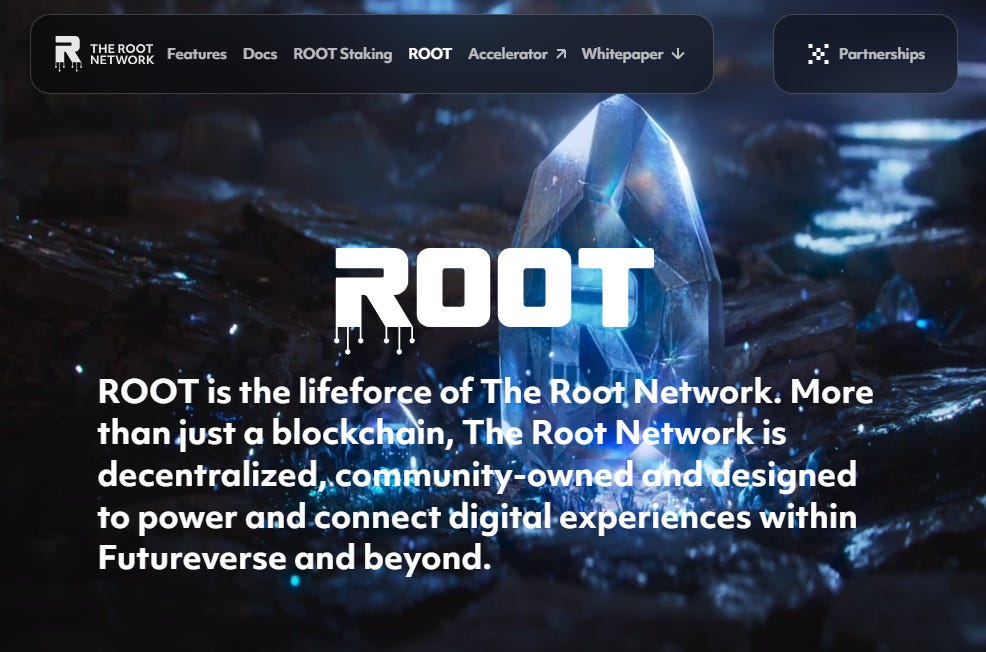
Task: Open the Features page
Action: click(x=197, y=54)
